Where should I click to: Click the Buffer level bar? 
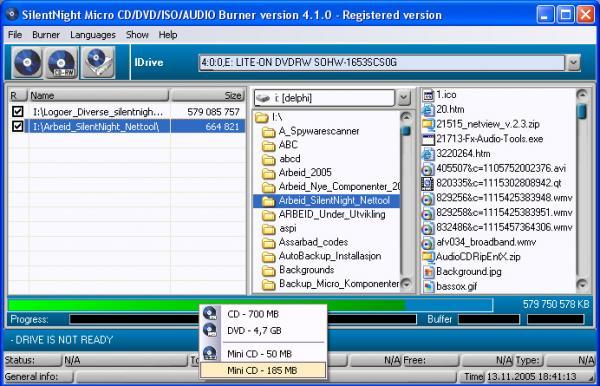click(x=489, y=319)
